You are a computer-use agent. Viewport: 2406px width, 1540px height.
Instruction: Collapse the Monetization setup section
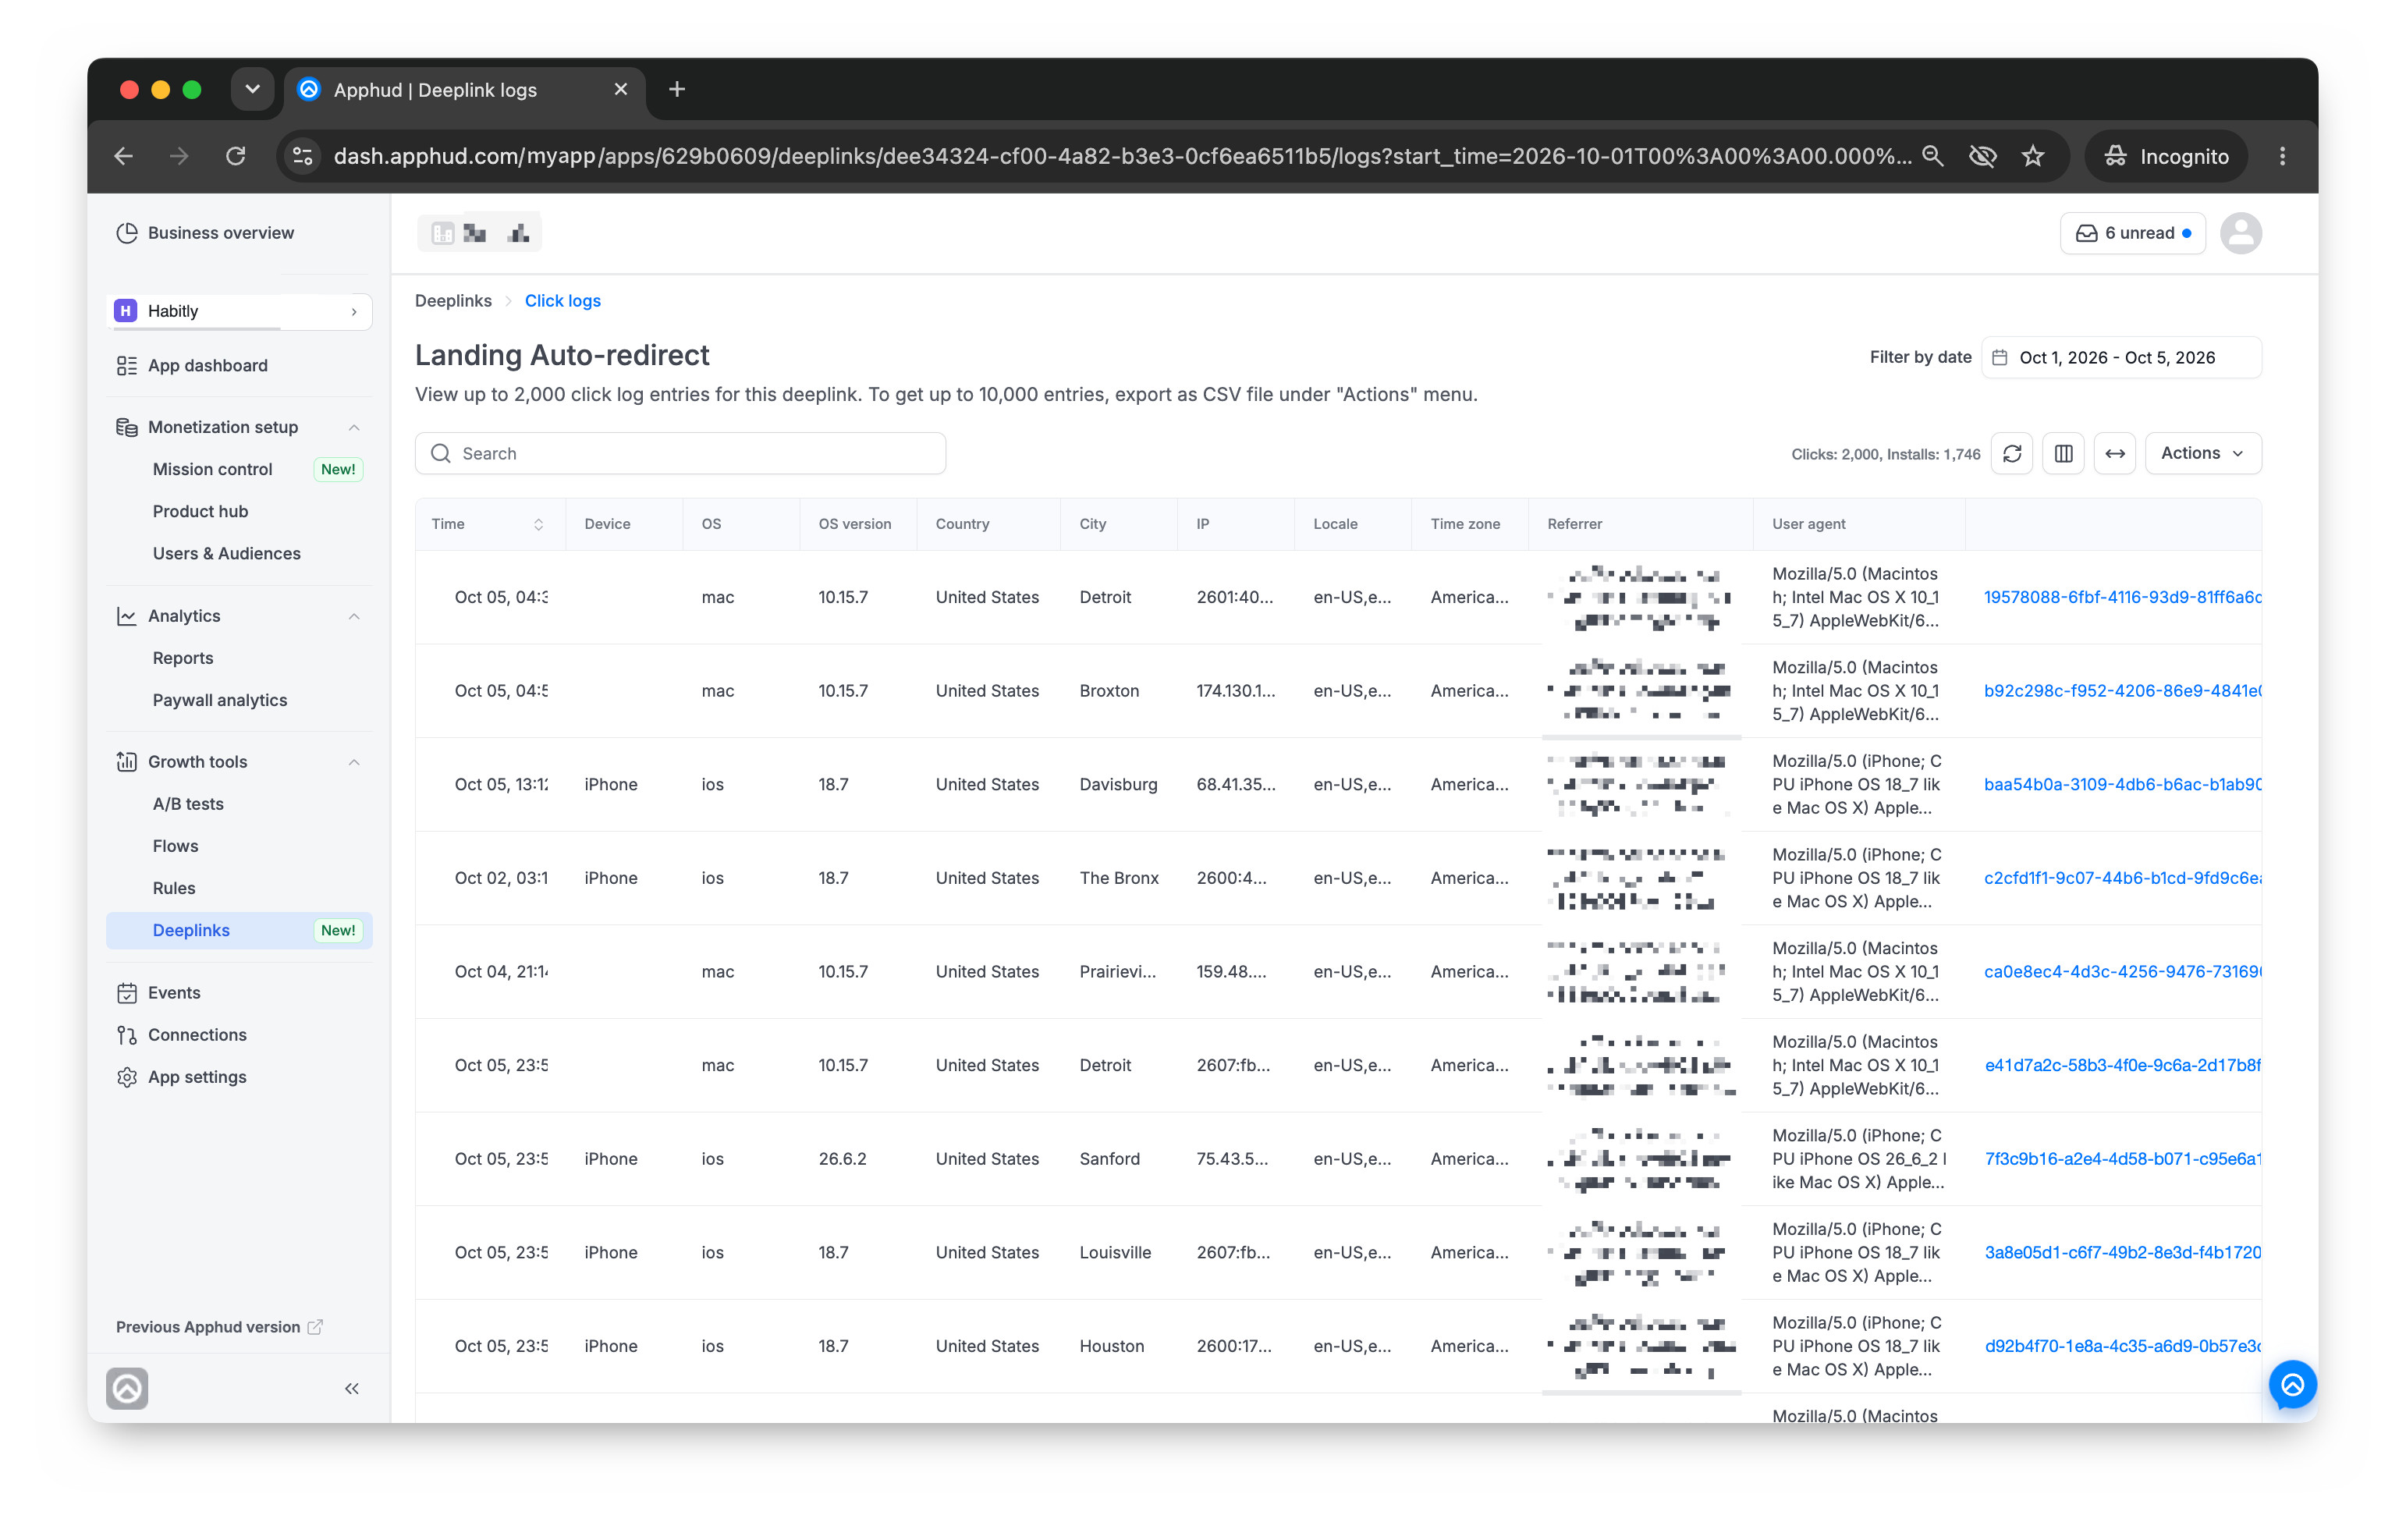pos(354,427)
